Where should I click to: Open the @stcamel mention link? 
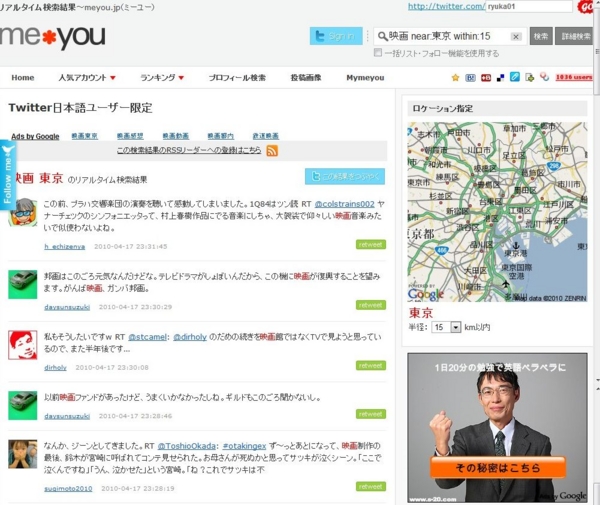(x=147, y=337)
